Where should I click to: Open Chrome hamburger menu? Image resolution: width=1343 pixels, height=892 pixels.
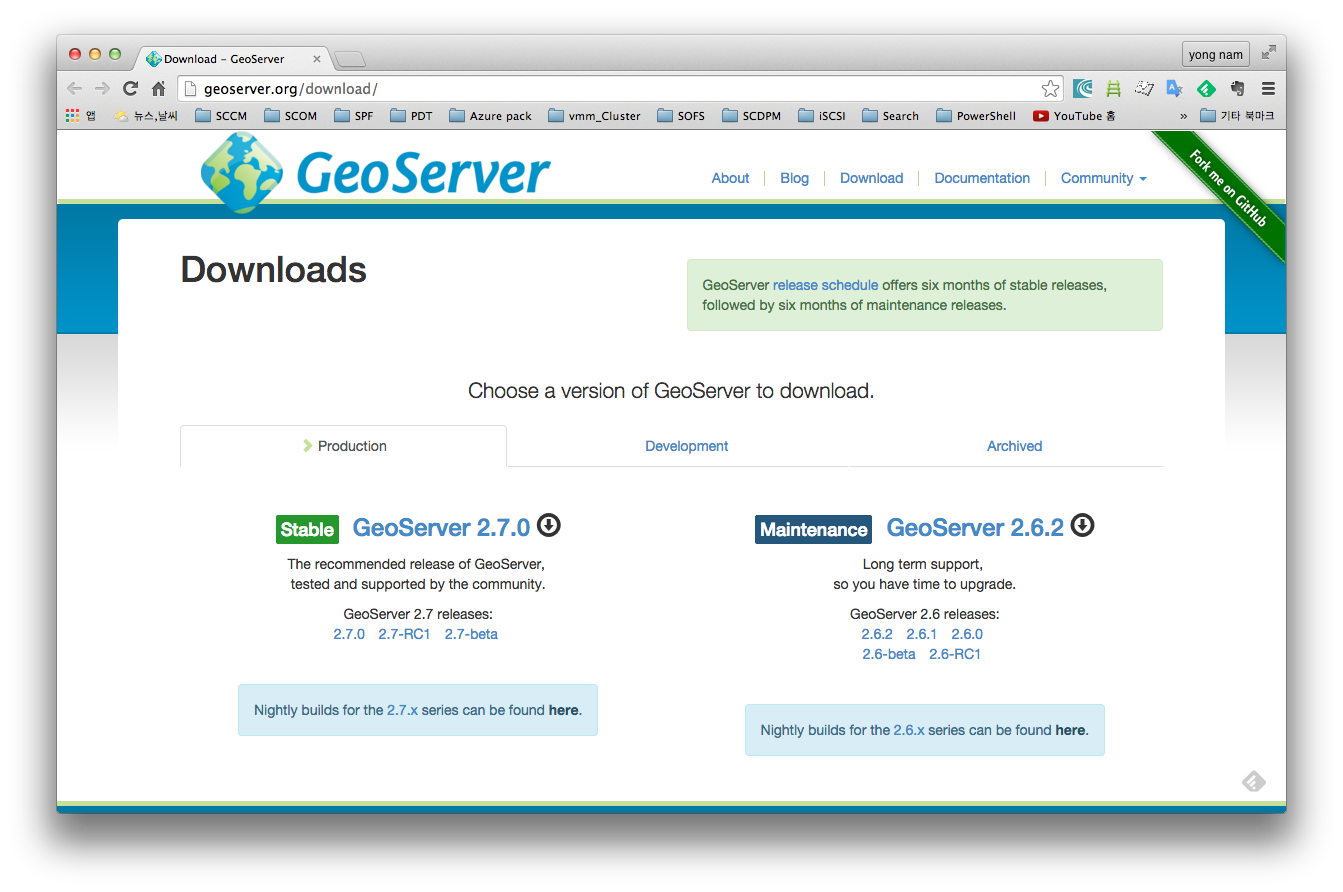pyautogui.click(x=1268, y=88)
